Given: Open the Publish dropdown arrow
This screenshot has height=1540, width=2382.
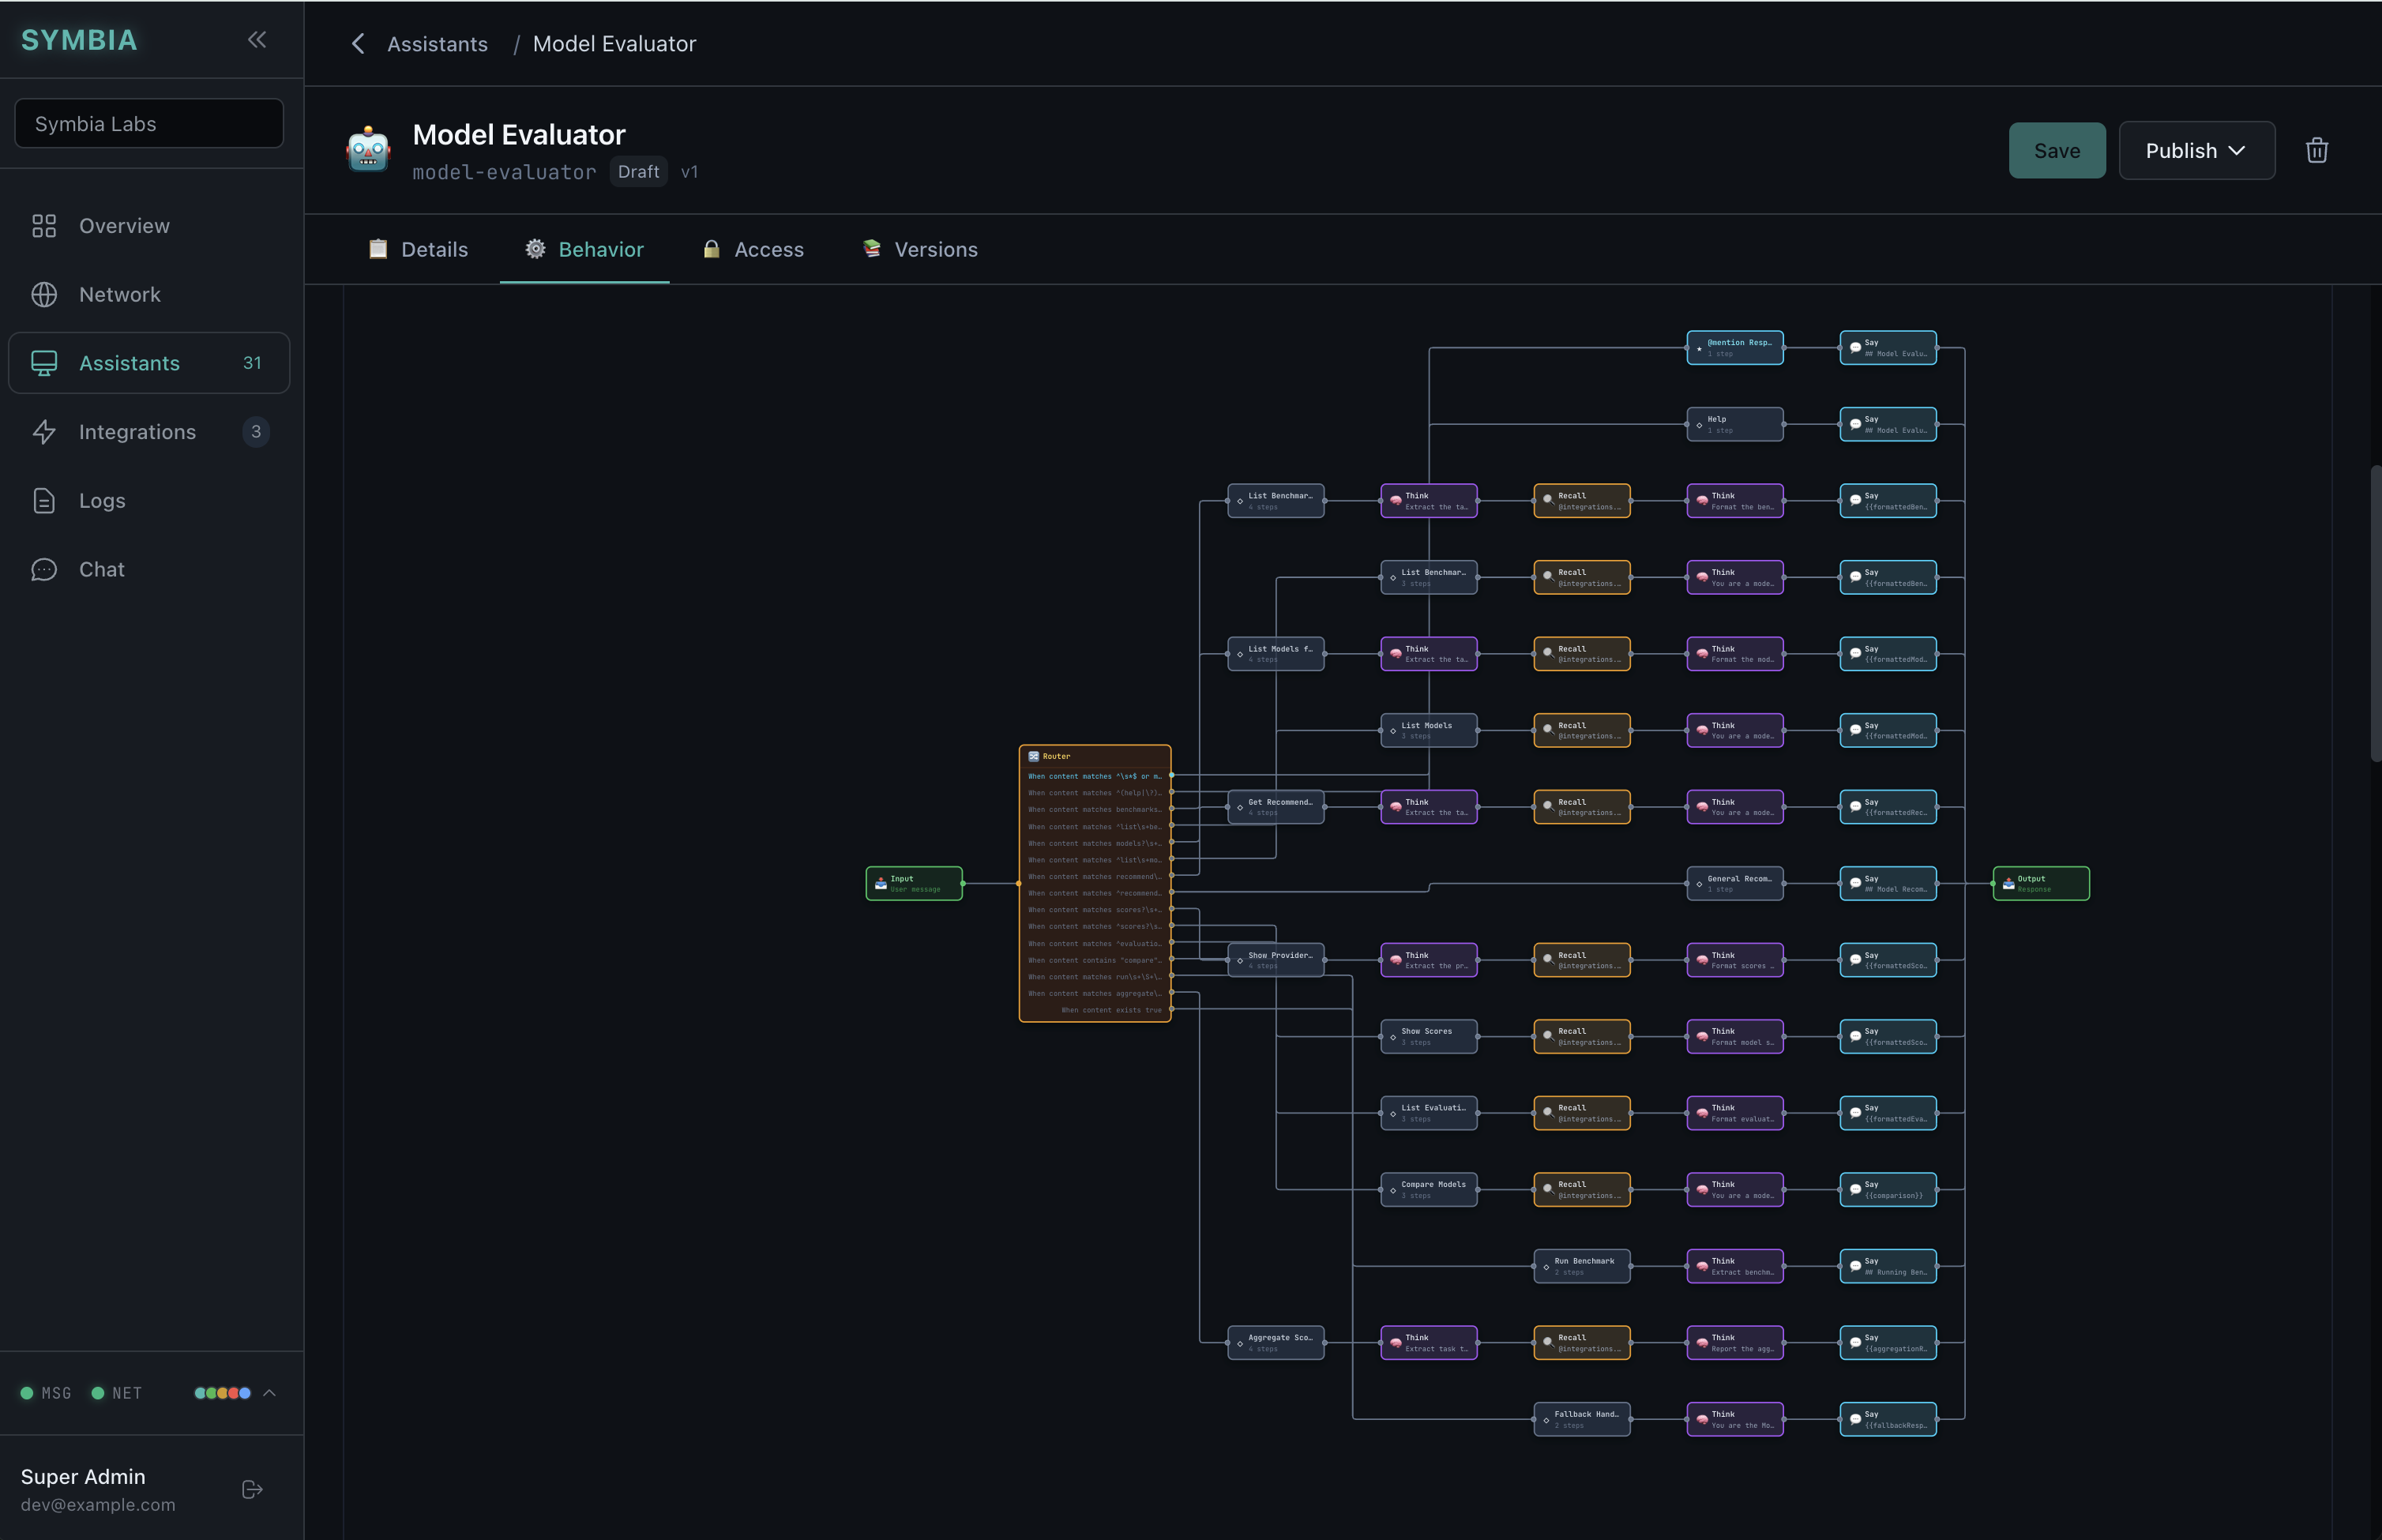Looking at the screenshot, I should [2237, 150].
